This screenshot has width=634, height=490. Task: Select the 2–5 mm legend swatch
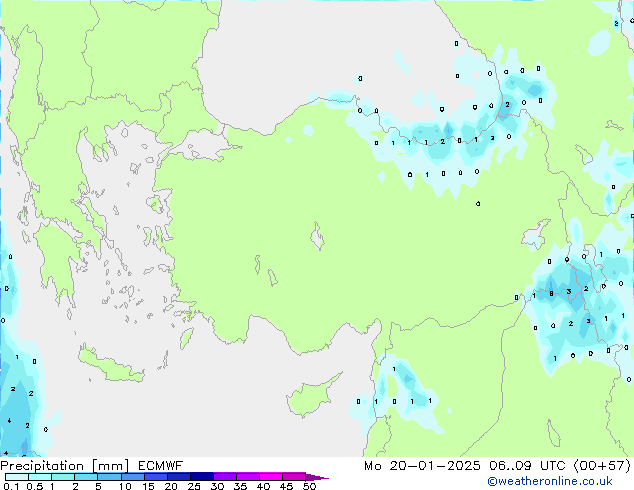click(86, 477)
